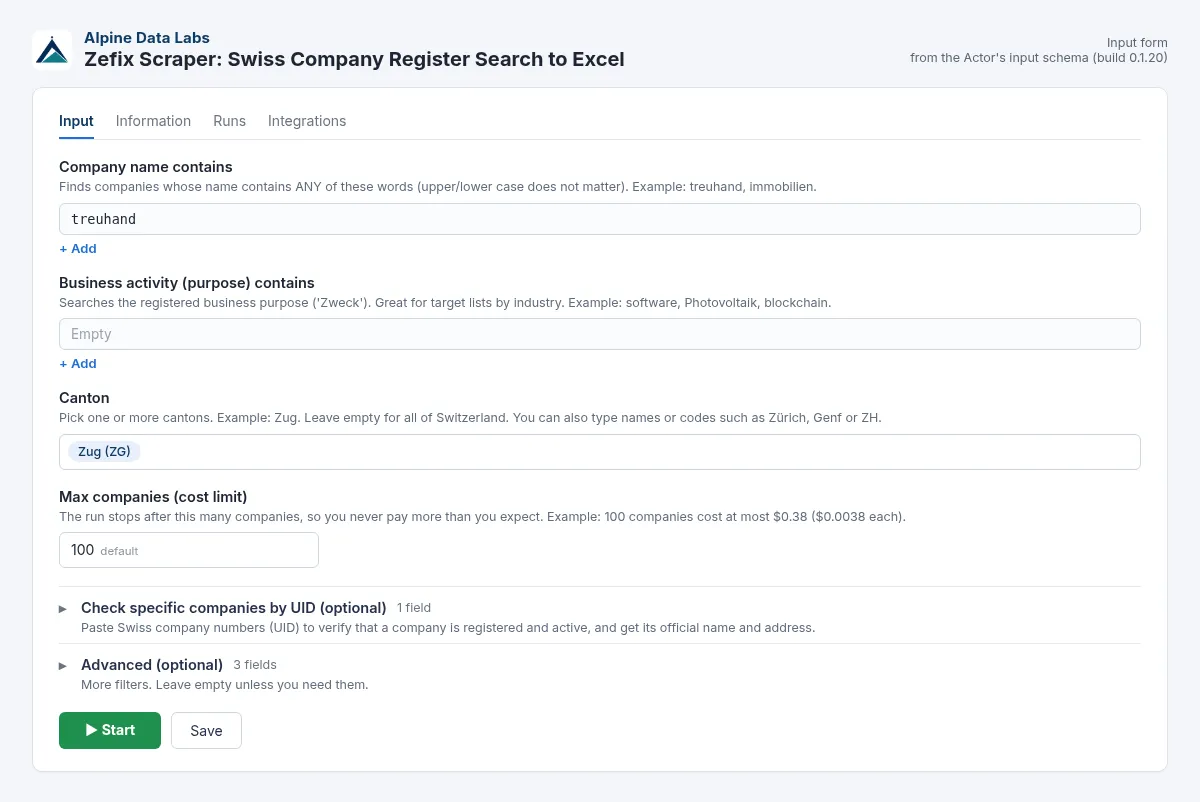Click the 'Business activity (purpose) contains' label
The image size is (1200, 802).
[x=187, y=282]
